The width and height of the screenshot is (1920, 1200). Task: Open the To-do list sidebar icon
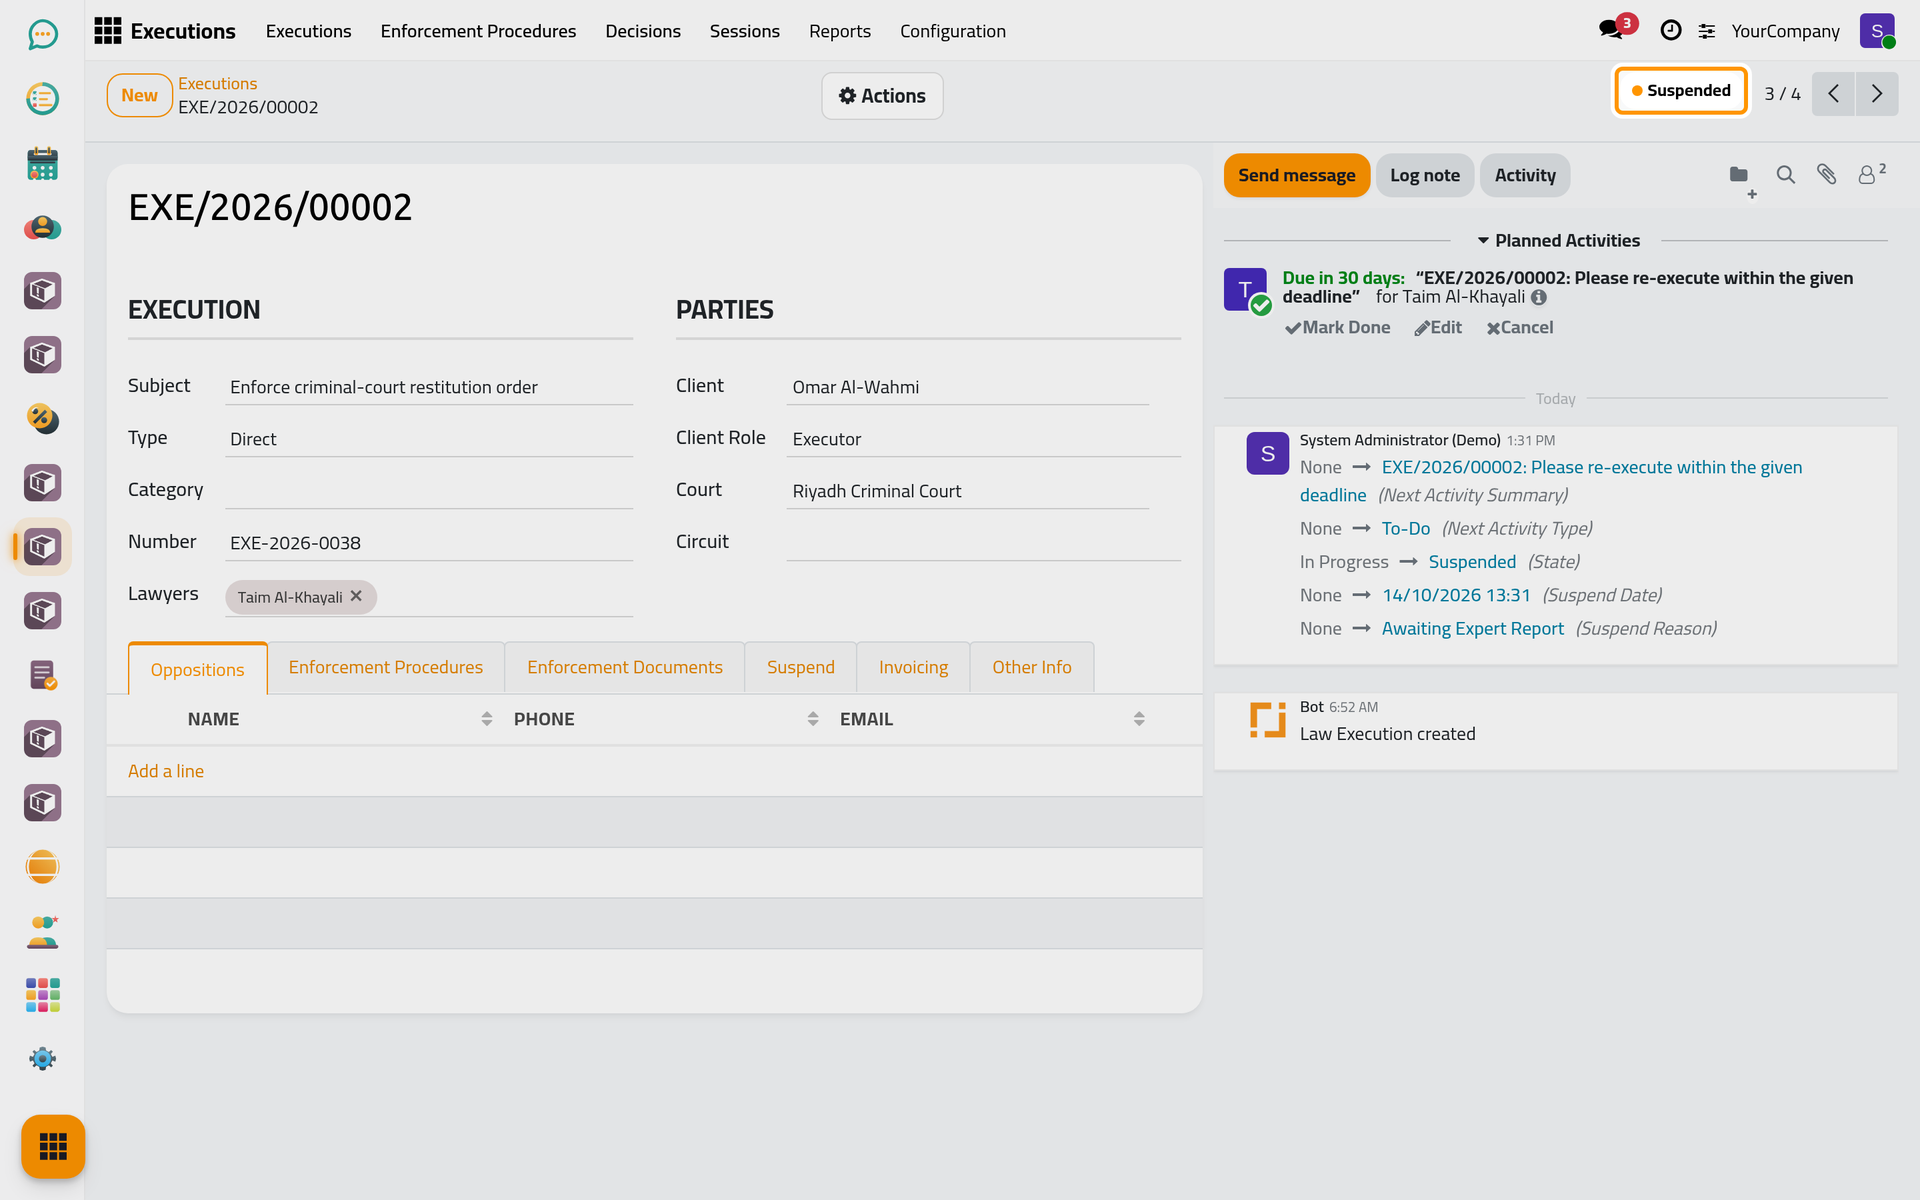42,99
